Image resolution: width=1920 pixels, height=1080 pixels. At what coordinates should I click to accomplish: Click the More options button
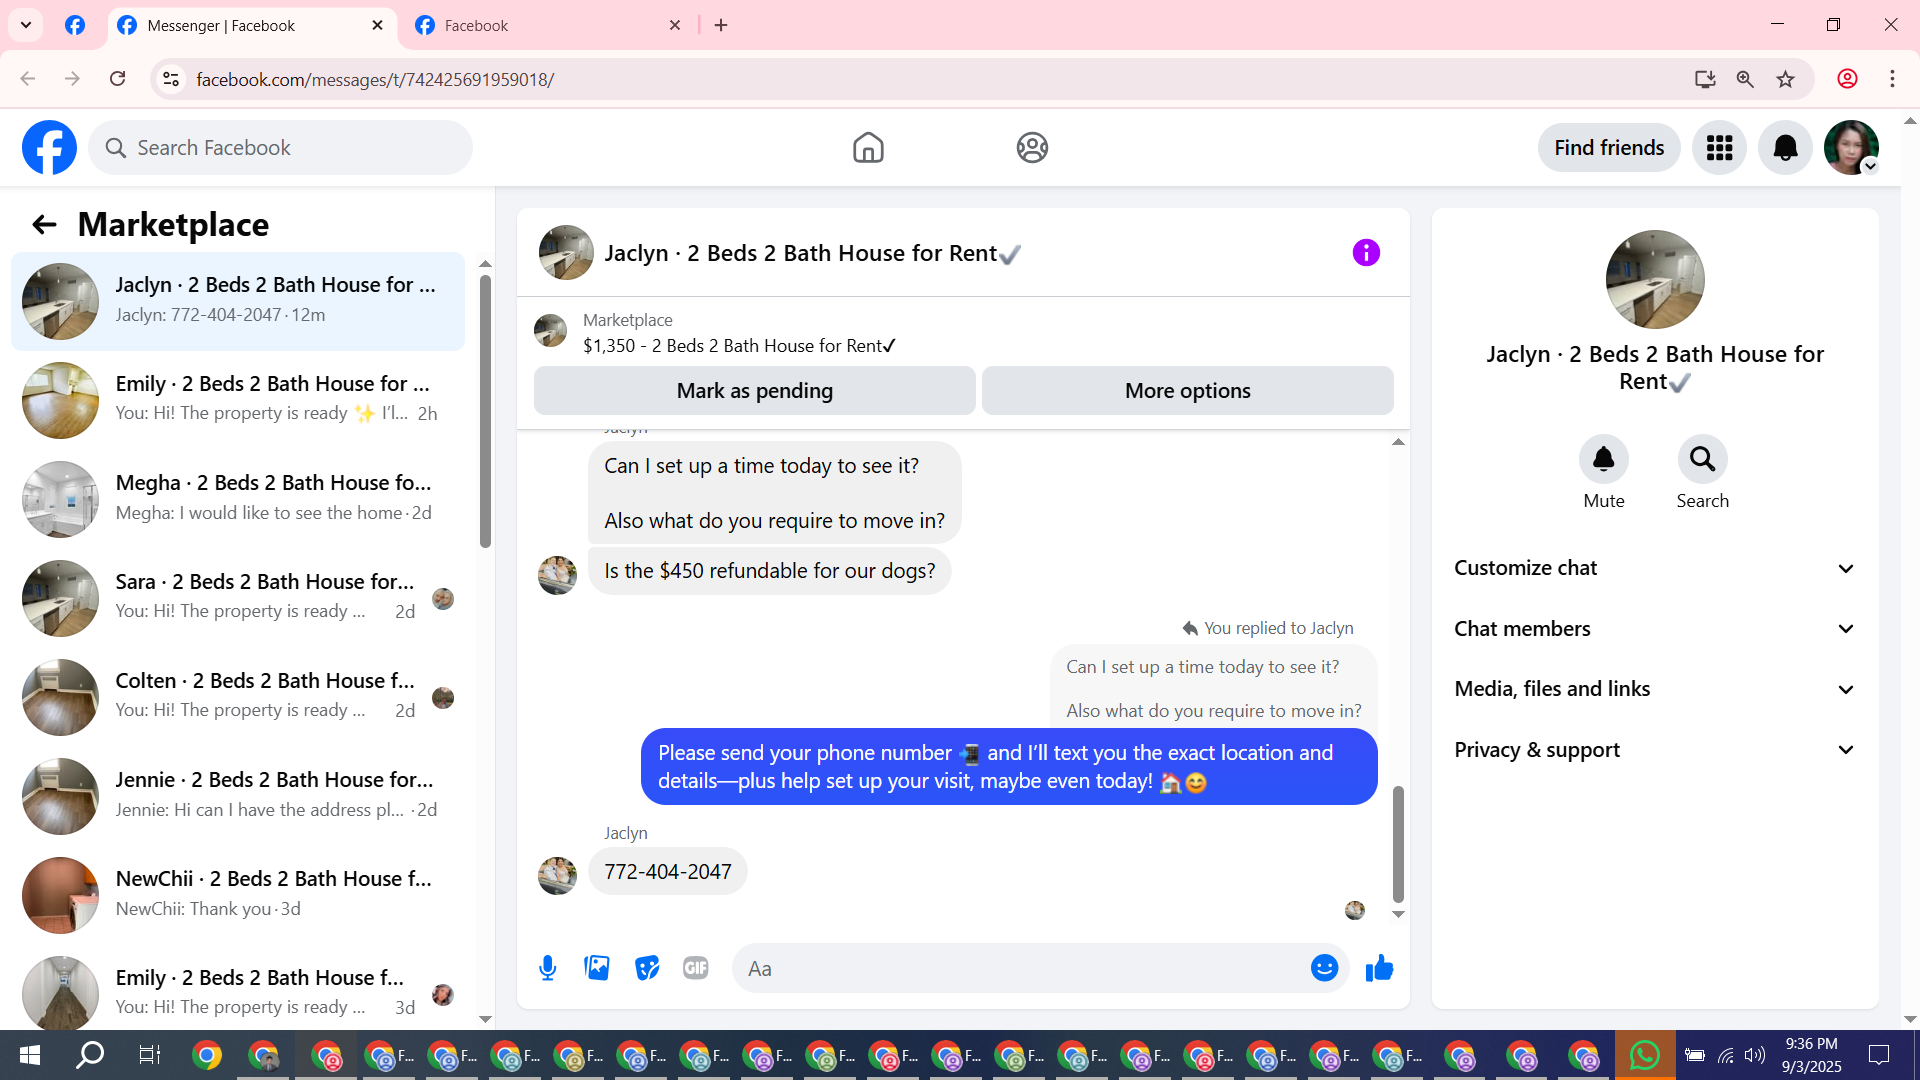tap(1187, 391)
